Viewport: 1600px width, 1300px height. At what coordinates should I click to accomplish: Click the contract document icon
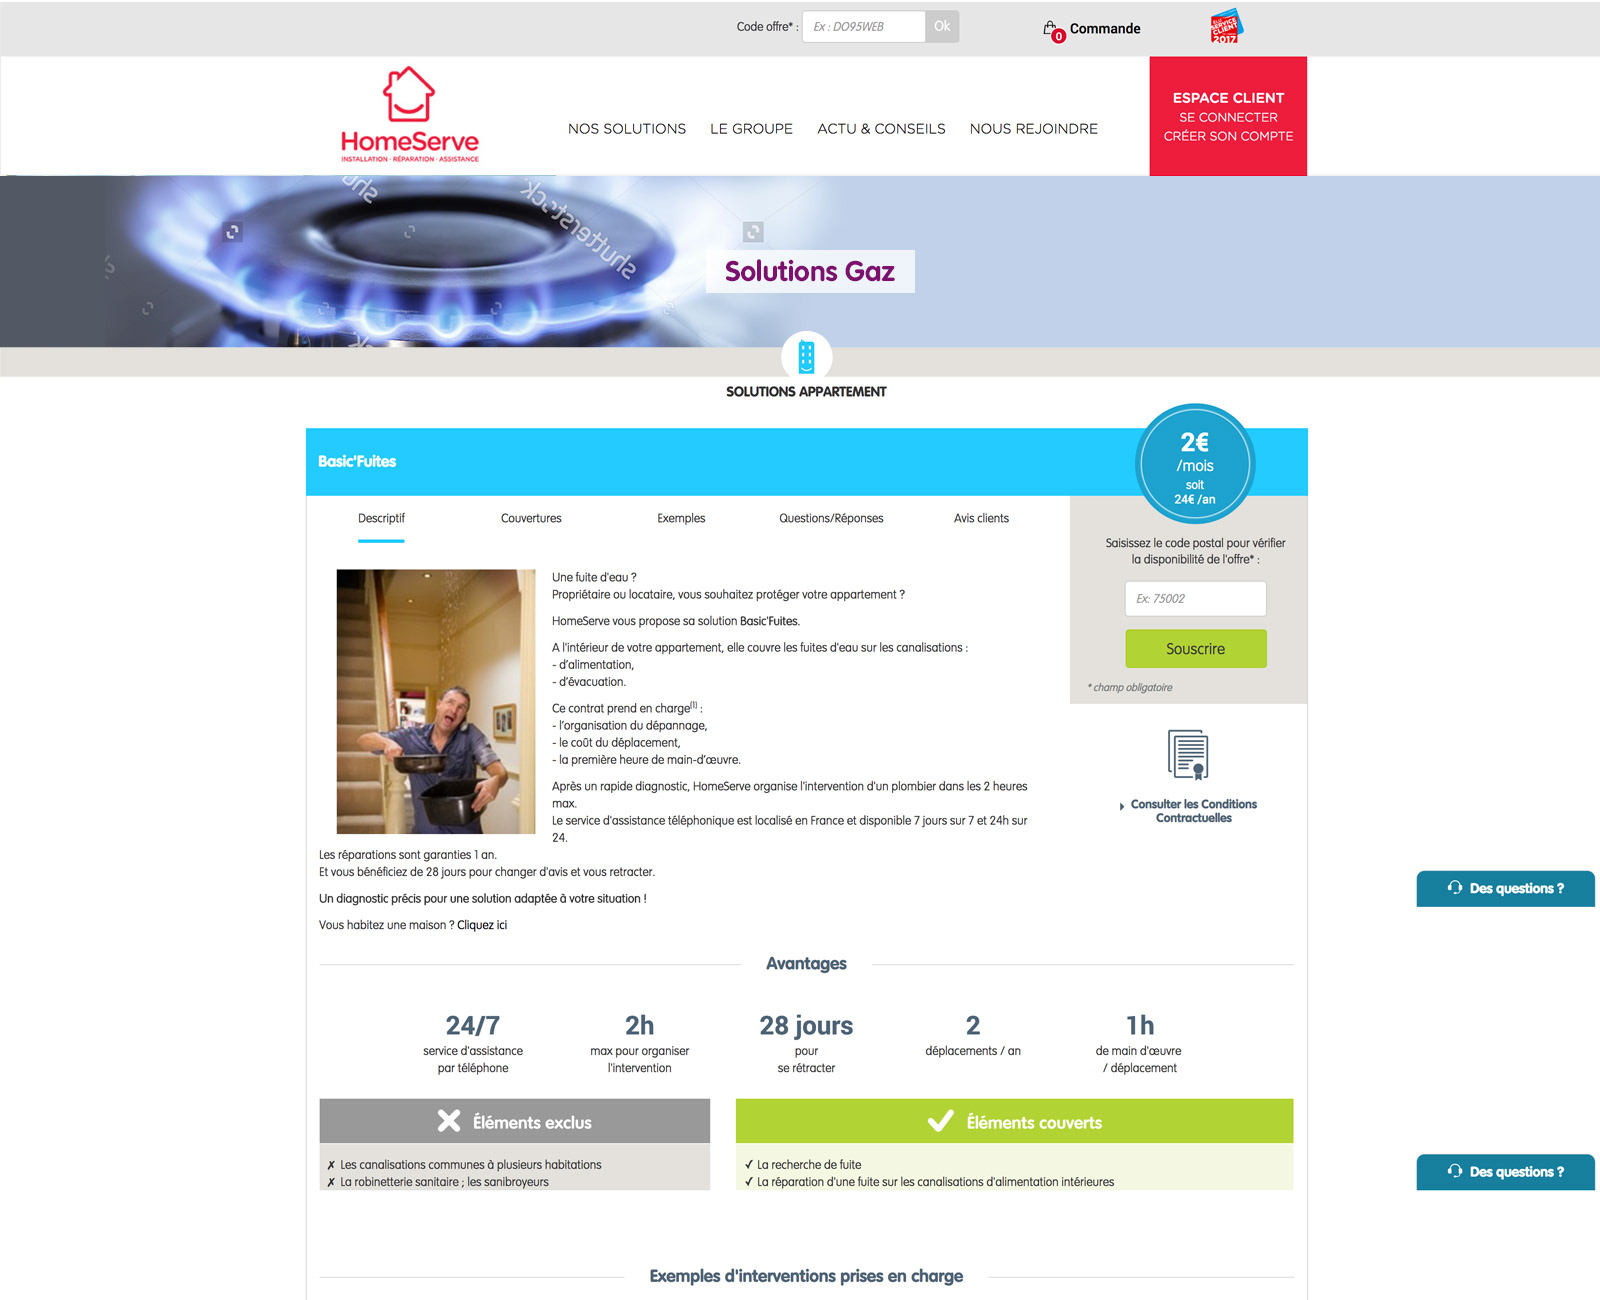tap(1188, 754)
